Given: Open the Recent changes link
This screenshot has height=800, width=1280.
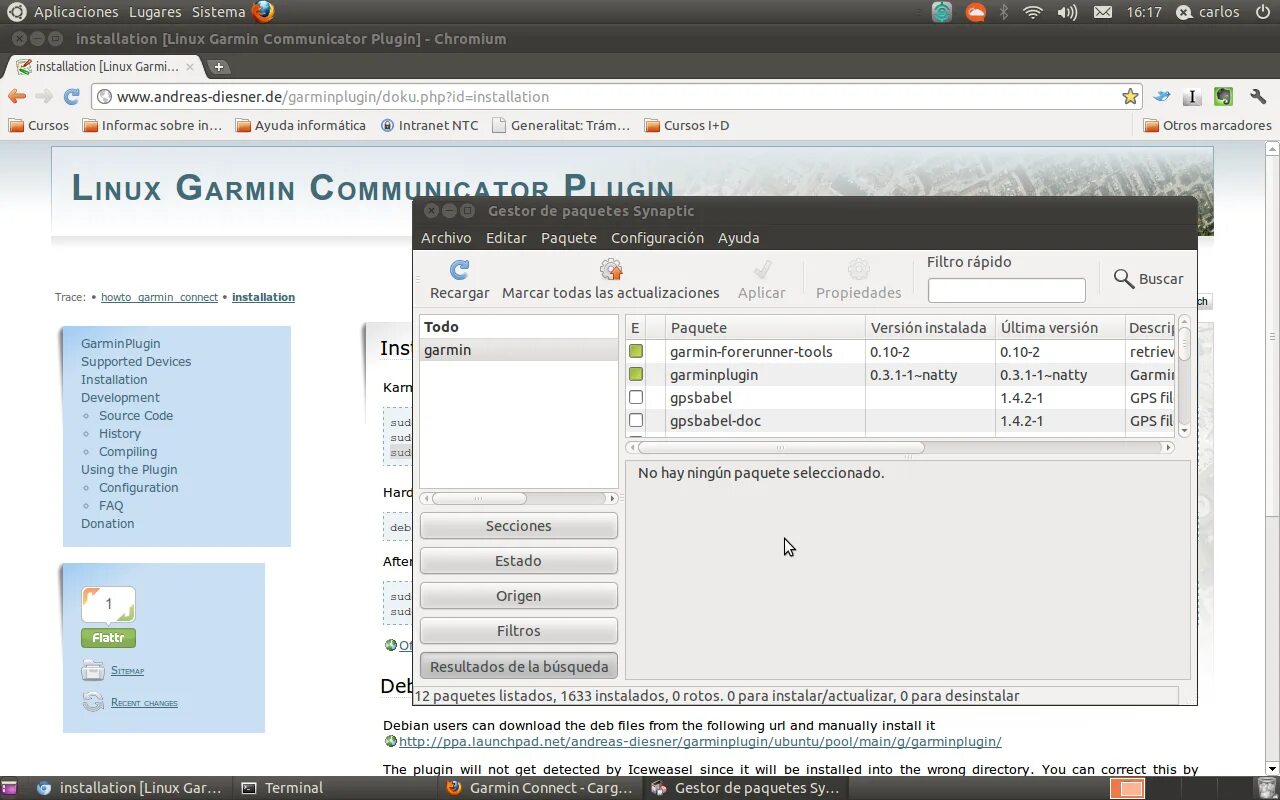Looking at the screenshot, I should (144, 703).
